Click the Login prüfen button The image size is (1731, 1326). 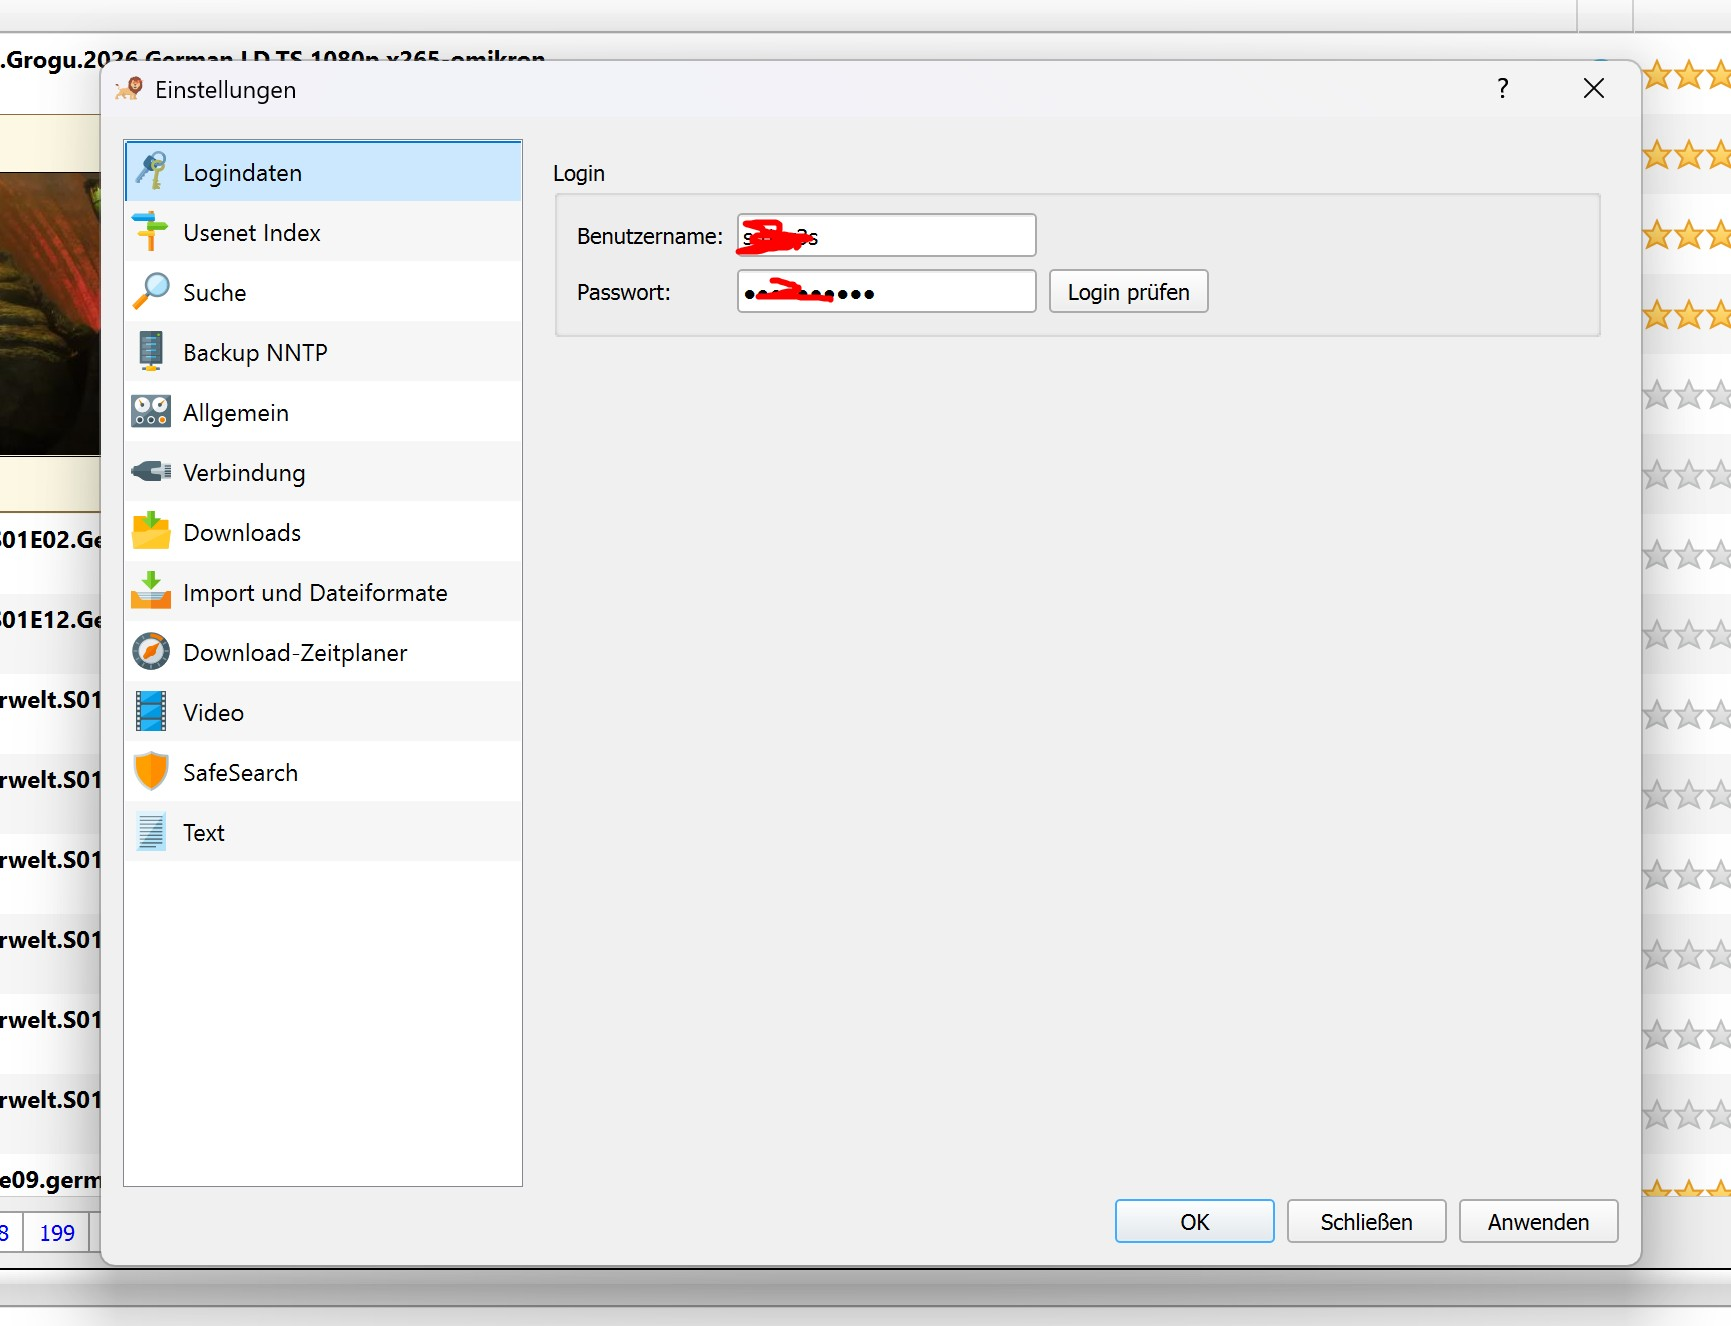click(x=1128, y=292)
